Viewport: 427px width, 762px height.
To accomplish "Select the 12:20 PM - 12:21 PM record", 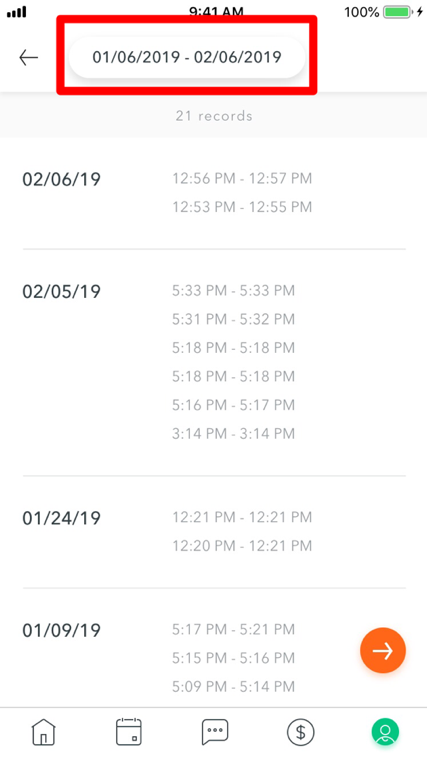I will click(242, 546).
